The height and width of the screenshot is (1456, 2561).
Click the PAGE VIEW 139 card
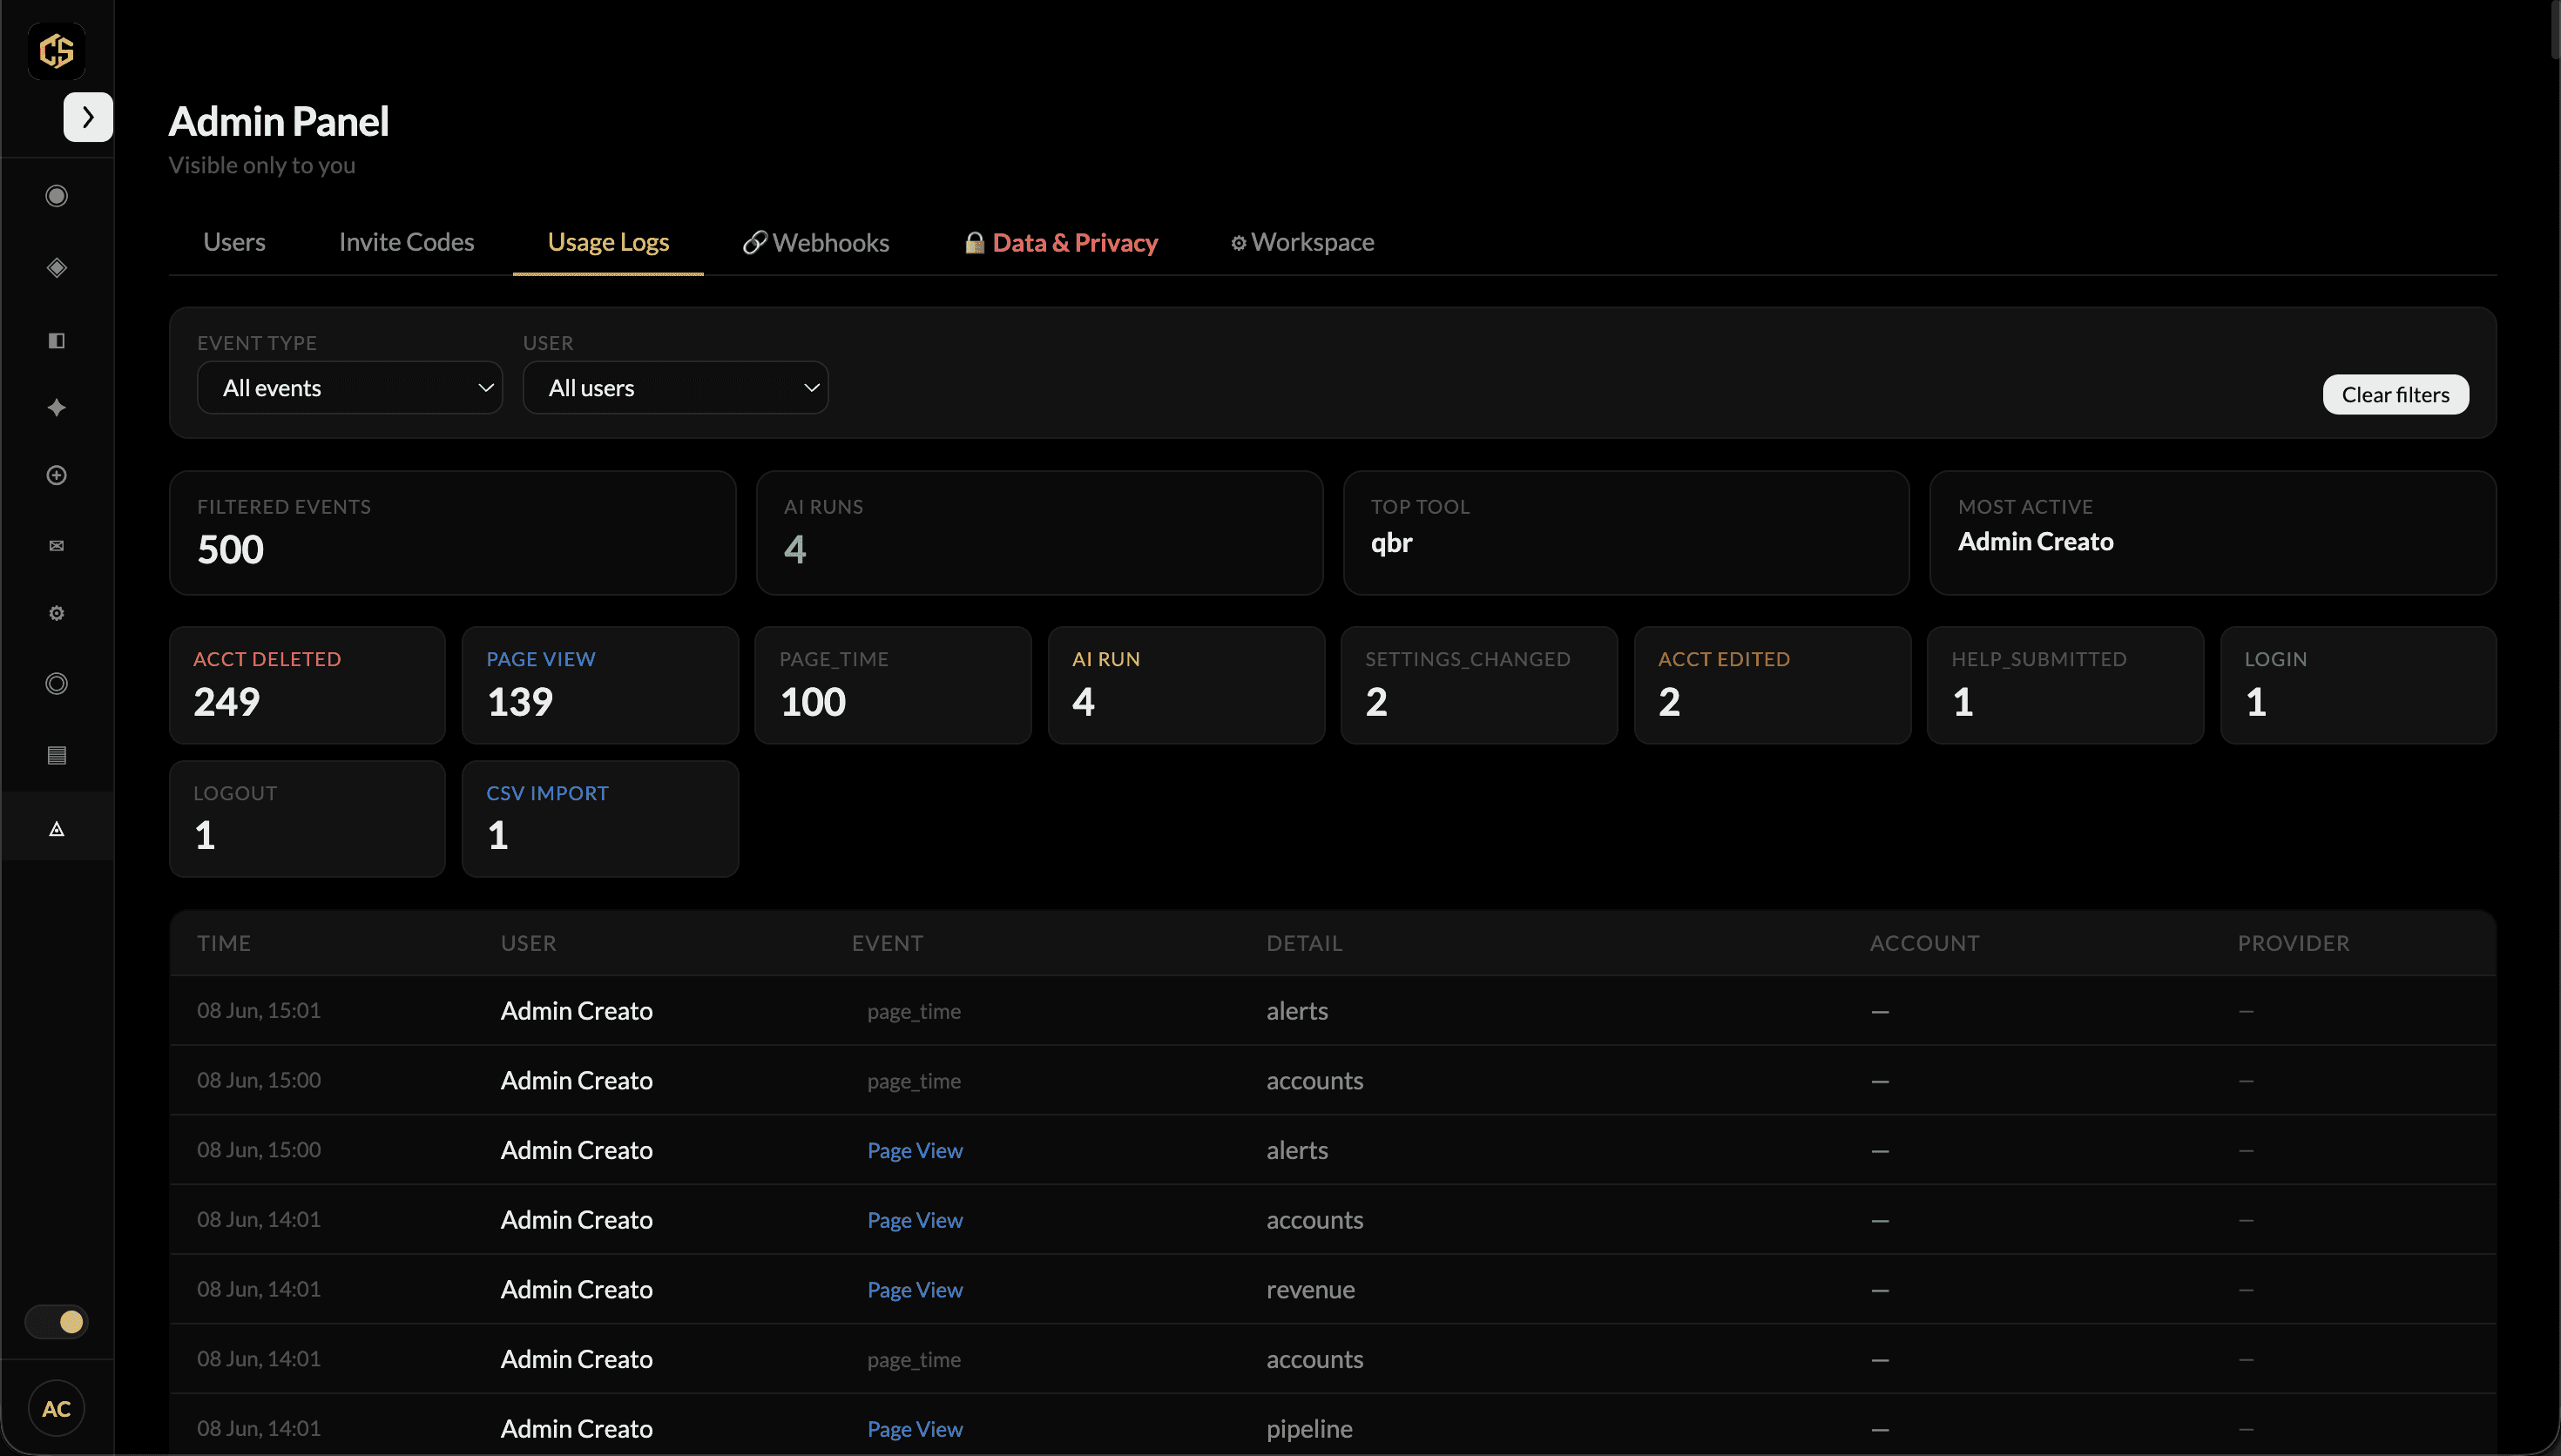[x=600, y=685]
